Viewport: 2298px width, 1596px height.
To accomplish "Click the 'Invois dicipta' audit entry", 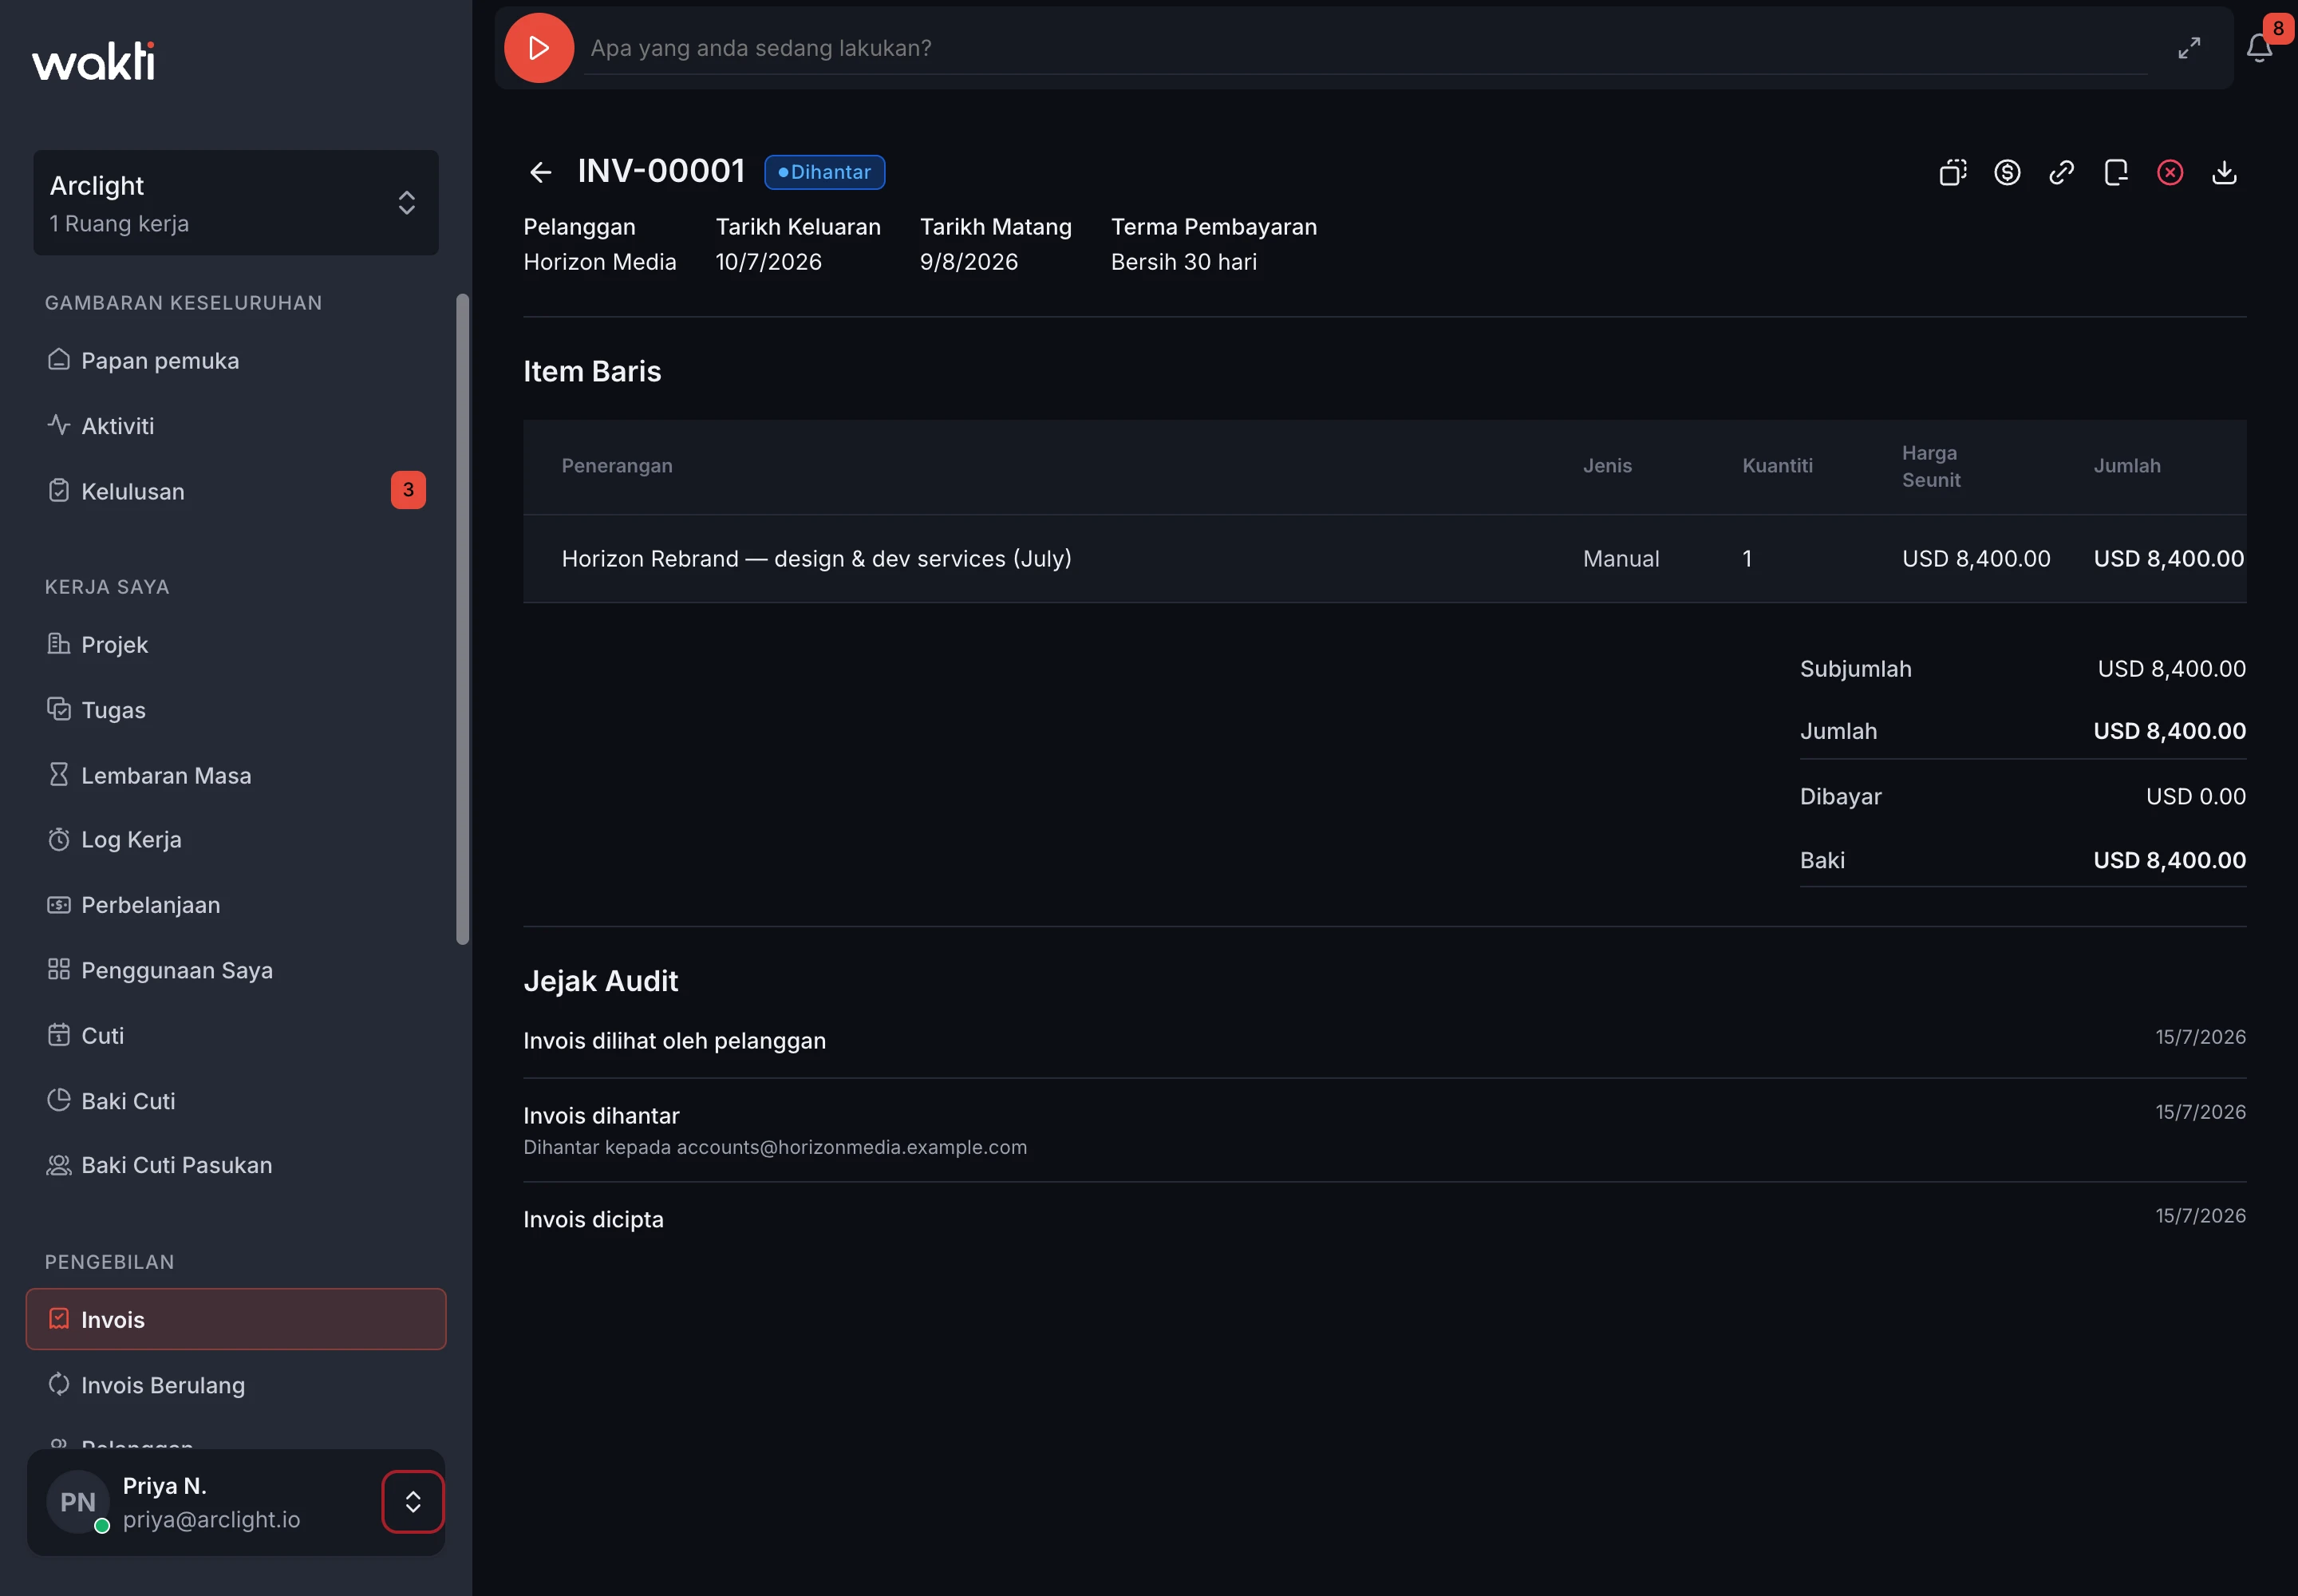I will [x=1384, y=1219].
